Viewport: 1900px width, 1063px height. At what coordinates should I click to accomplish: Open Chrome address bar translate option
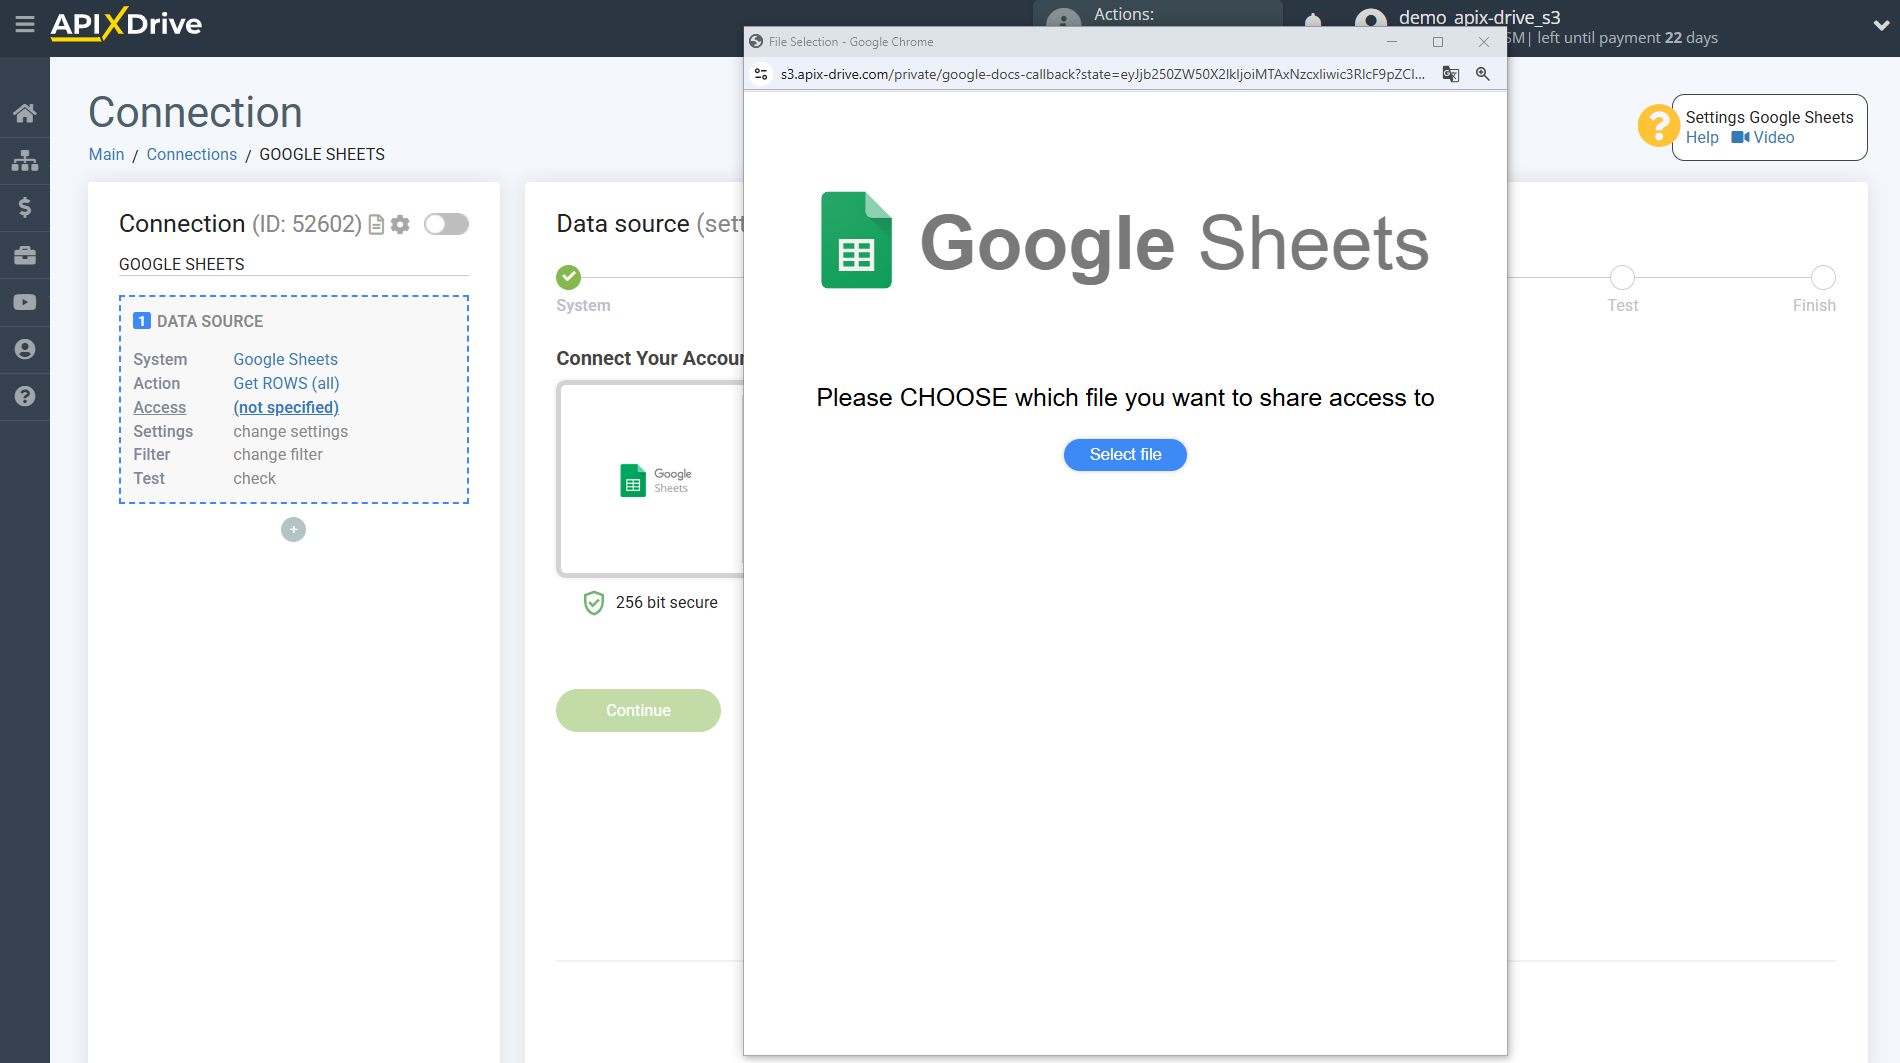click(x=1450, y=74)
